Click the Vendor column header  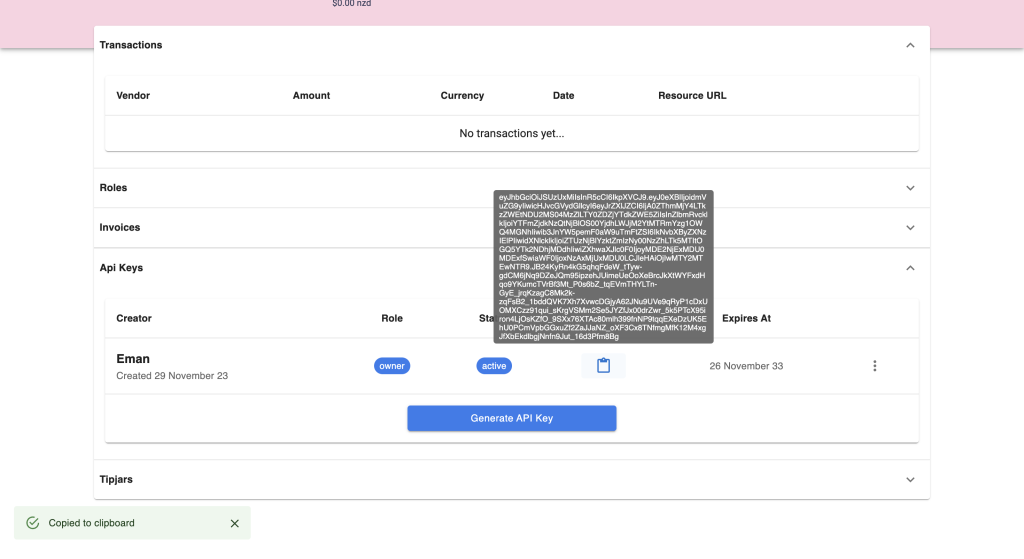133,96
